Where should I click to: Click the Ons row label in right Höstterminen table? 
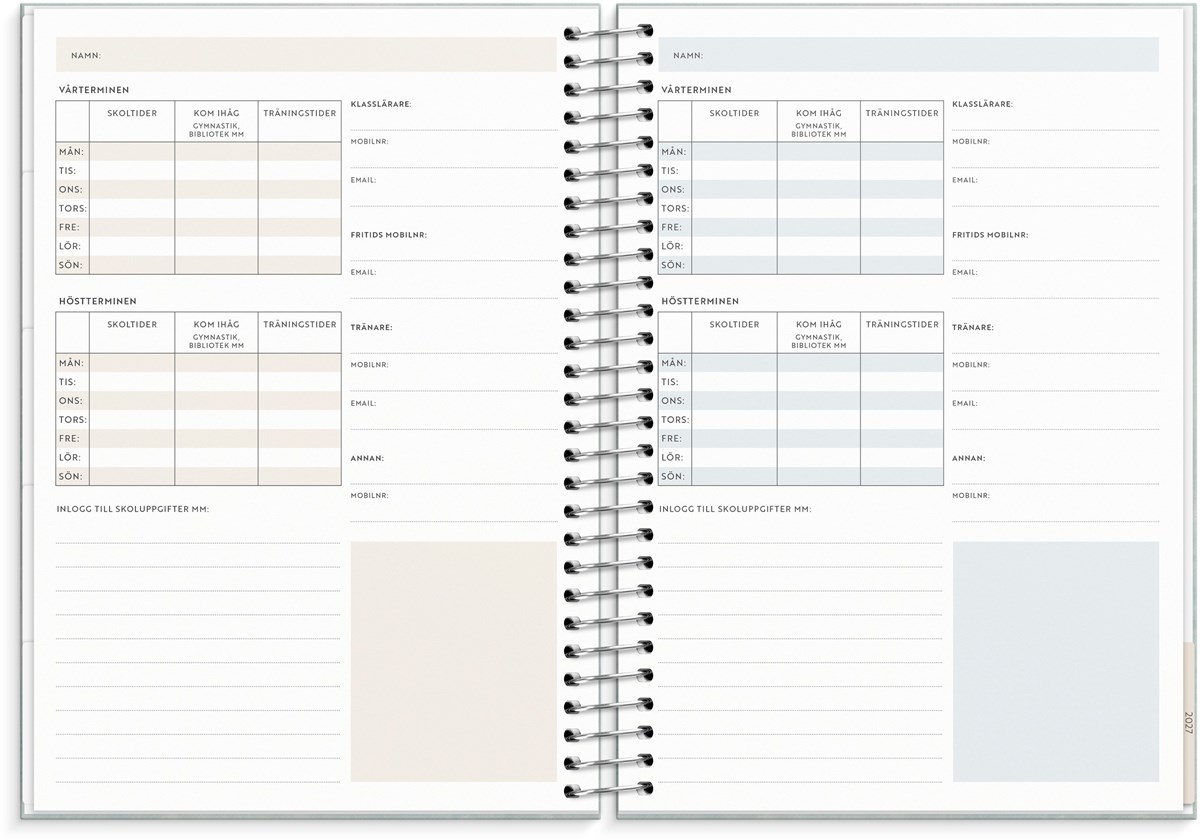click(673, 400)
